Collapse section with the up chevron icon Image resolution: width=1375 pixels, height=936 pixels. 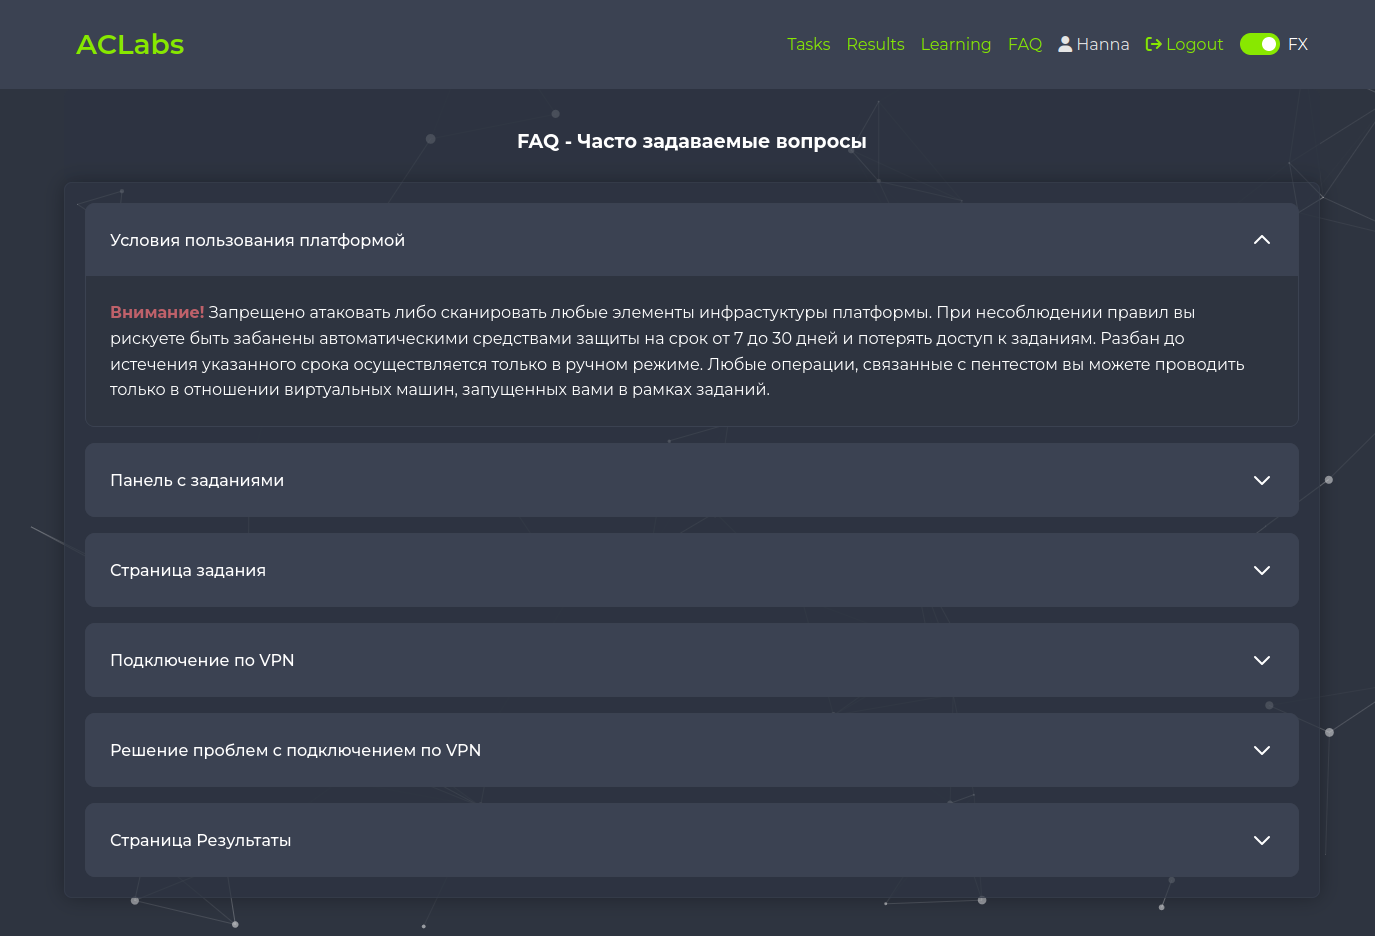click(x=1261, y=240)
